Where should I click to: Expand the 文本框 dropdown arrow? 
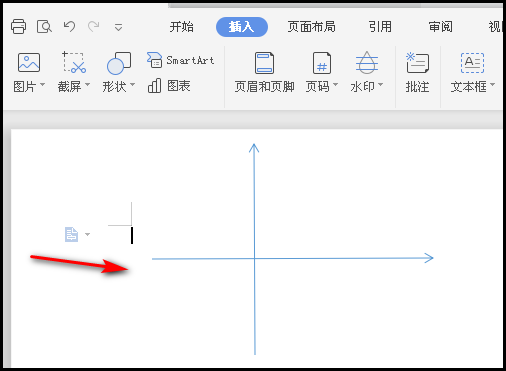click(x=492, y=85)
